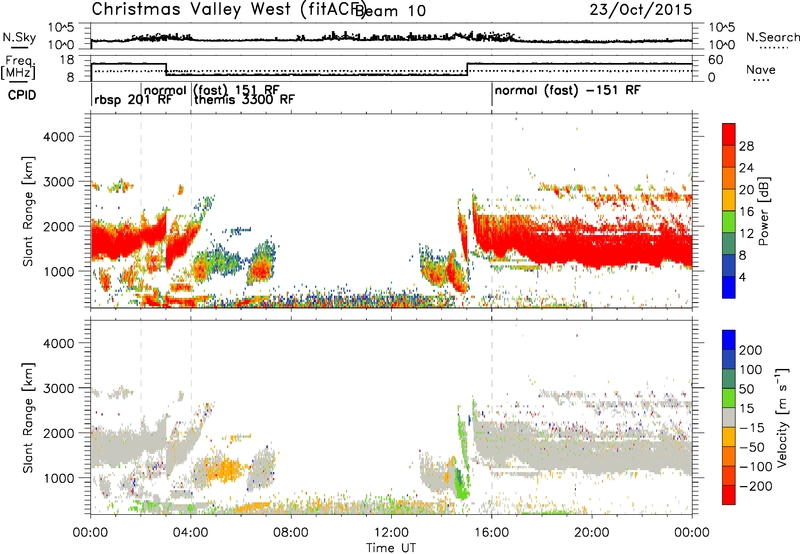Viewport: 800px width, 554px height.
Task: Click the power panel Slant Range [km] label
Action: click(28, 211)
